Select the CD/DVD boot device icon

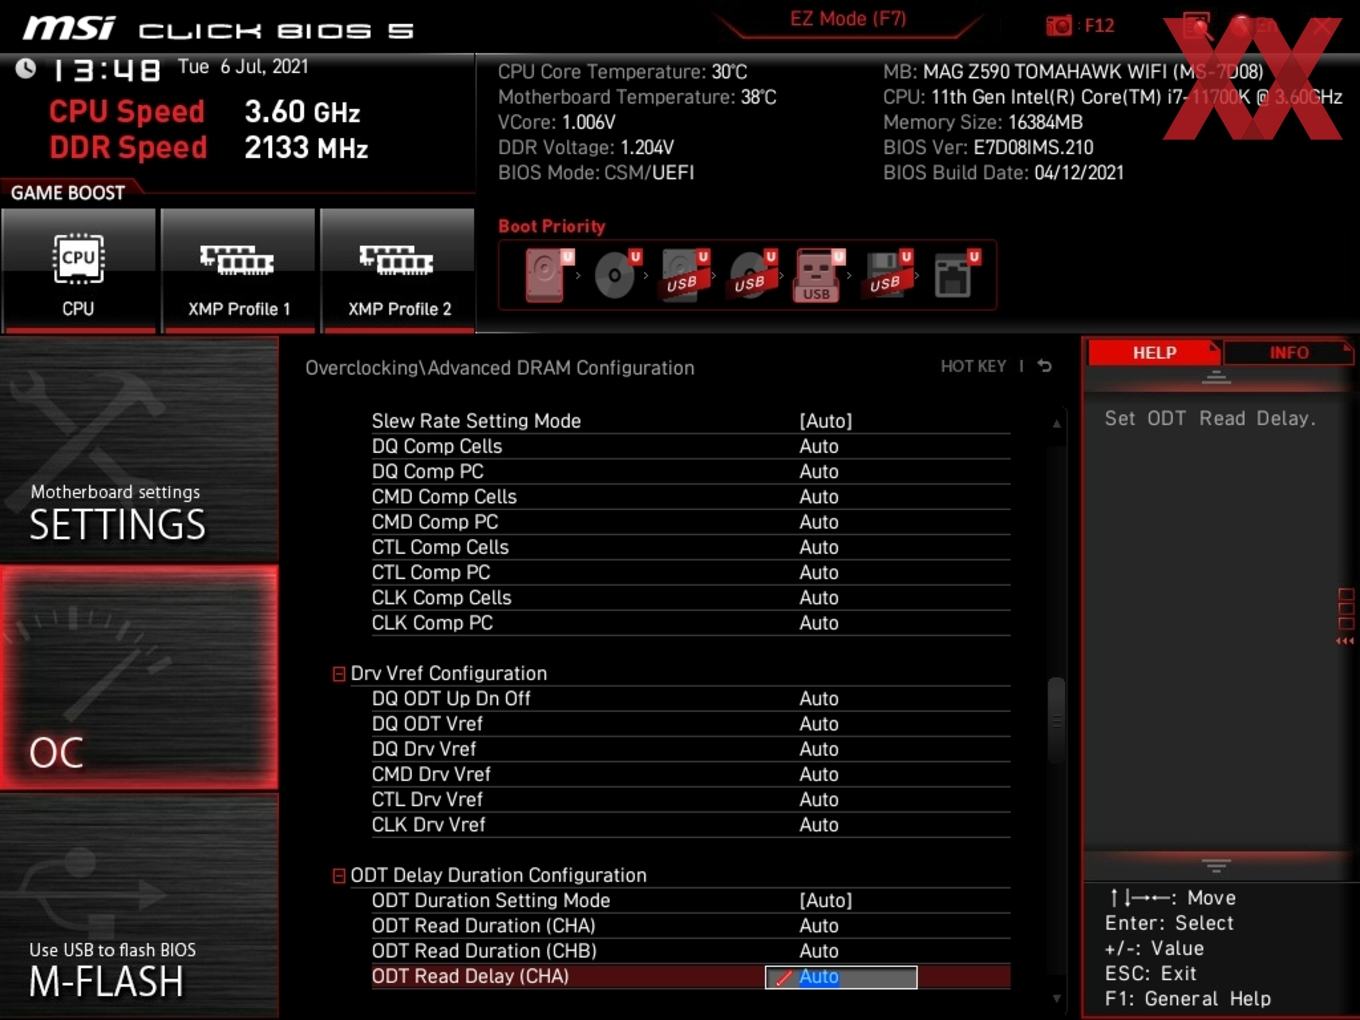point(616,274)
